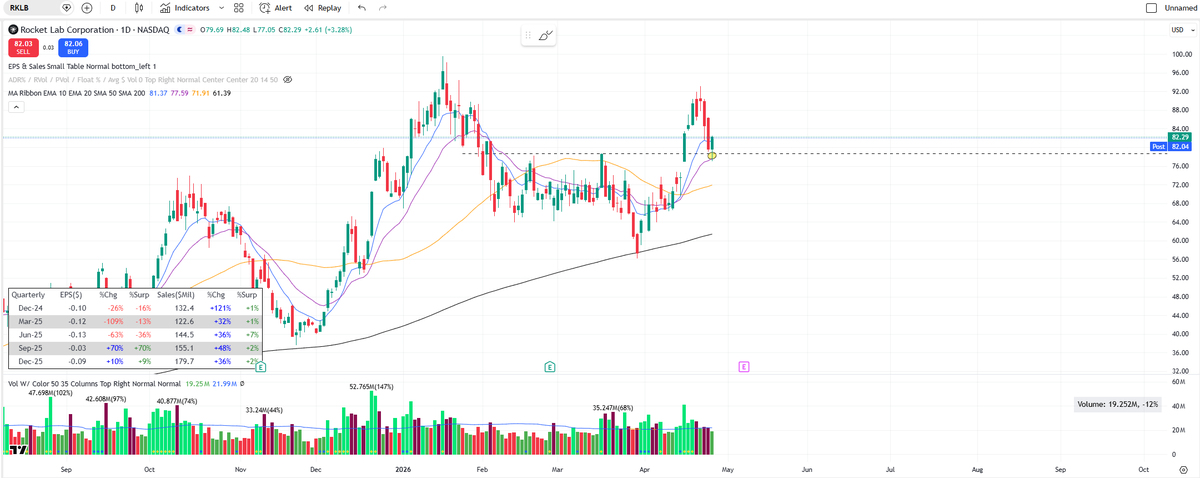Click the 2026 label on time axis
The image size is (1200, 478).
tap(403, 468)
